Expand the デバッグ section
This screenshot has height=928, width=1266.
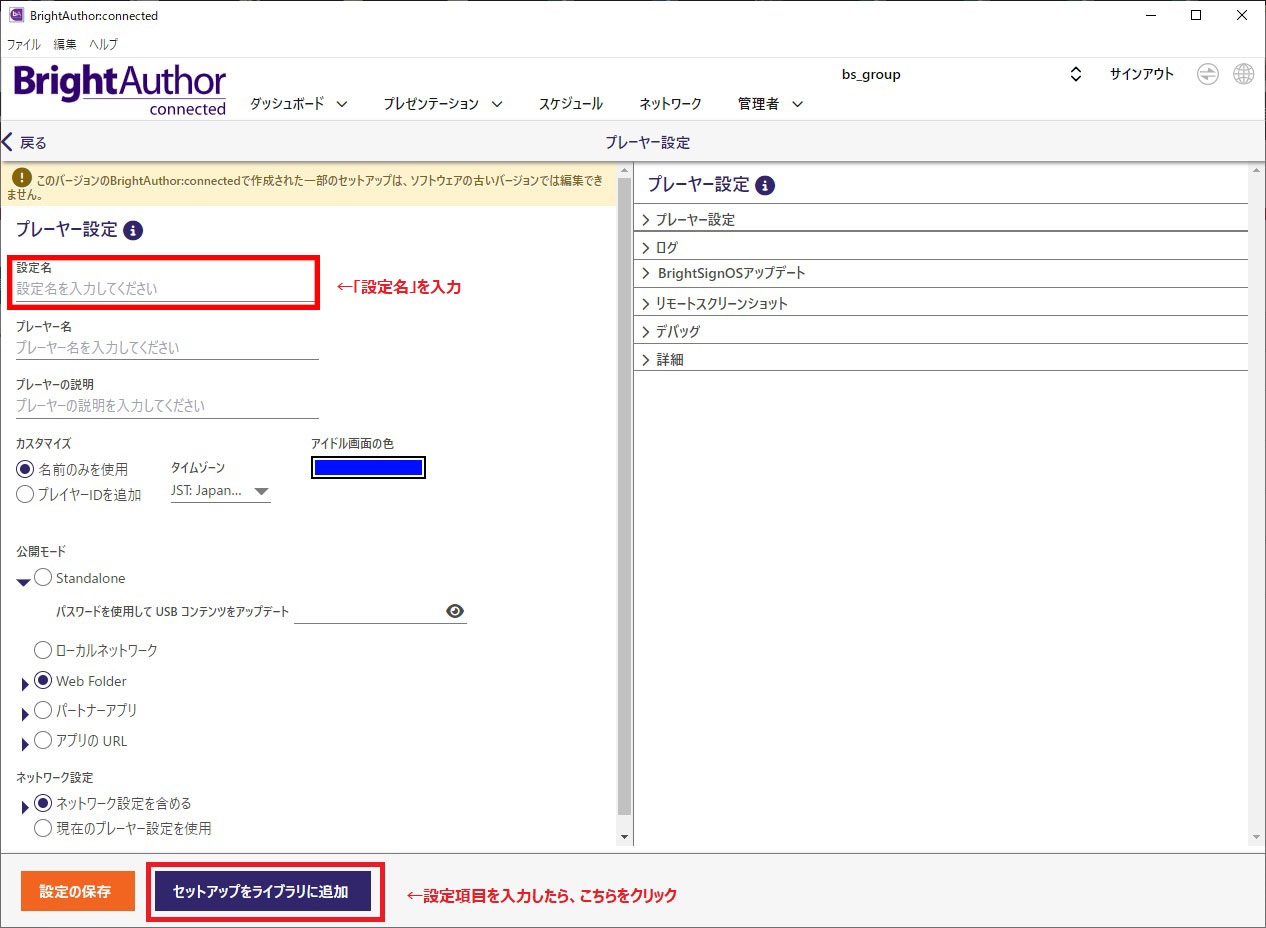tap(941, 331)
